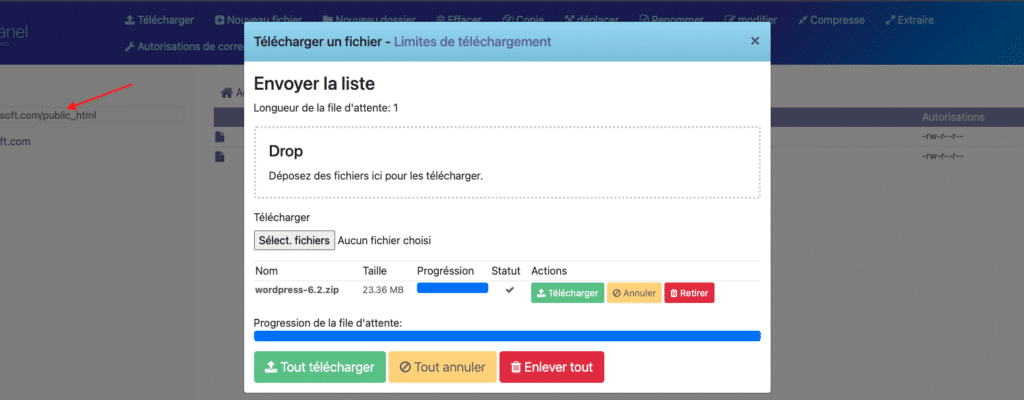Select the Compresse toolbar option
The image size is (1024, 400).
831,20
